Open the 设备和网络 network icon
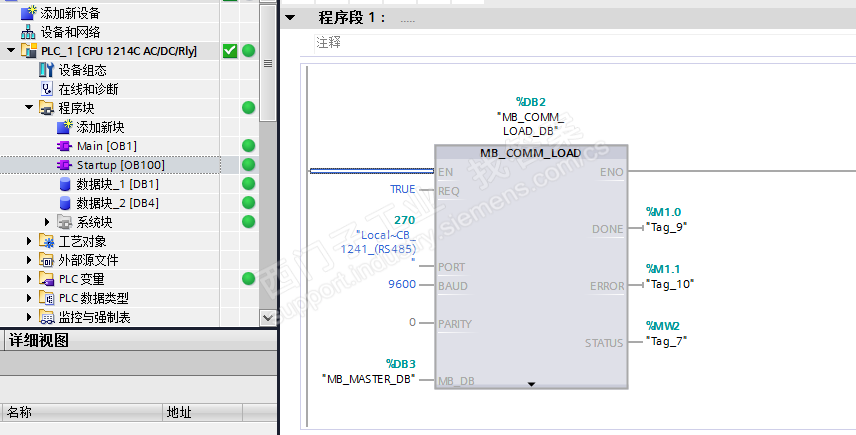The width and height of the screenshot is (856, 435). (x=28, y=32)
